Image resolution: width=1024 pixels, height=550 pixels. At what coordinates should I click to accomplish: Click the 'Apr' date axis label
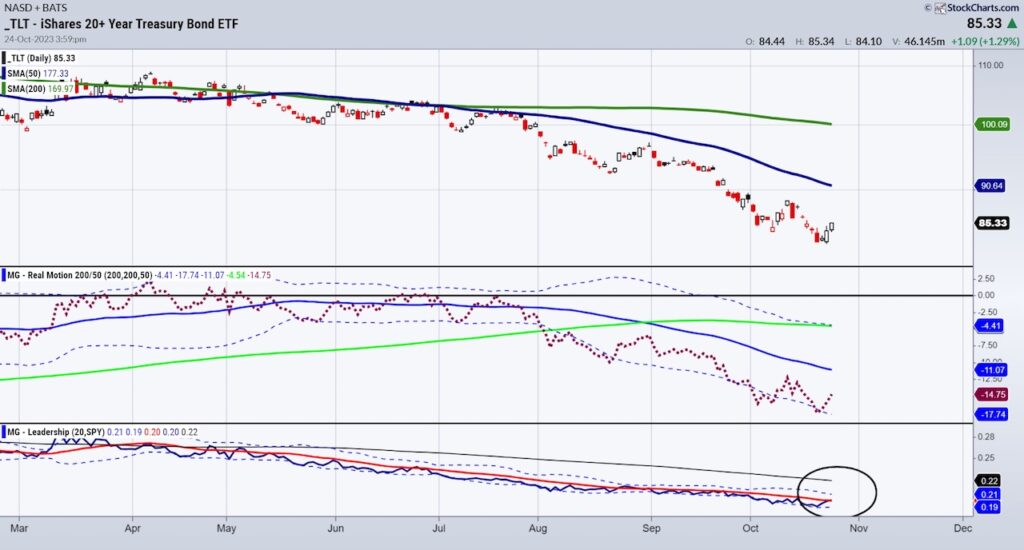(x=133, y=528)
